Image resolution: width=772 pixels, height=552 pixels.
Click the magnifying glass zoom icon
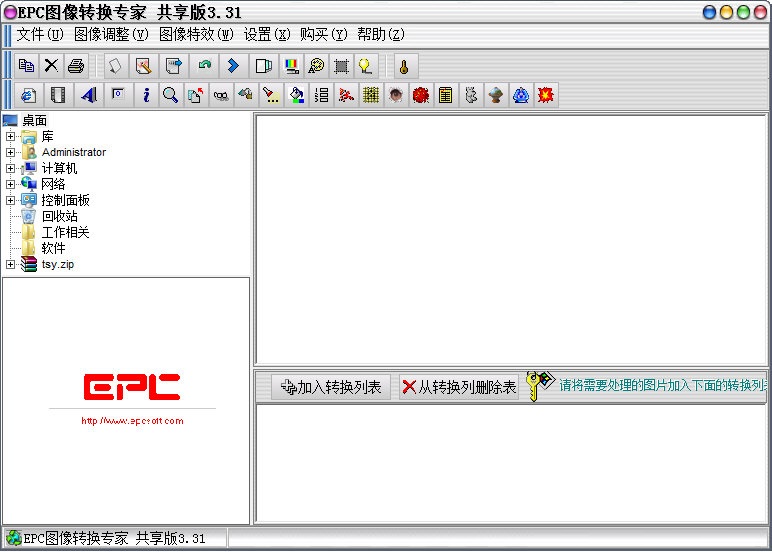click(170, 95)
